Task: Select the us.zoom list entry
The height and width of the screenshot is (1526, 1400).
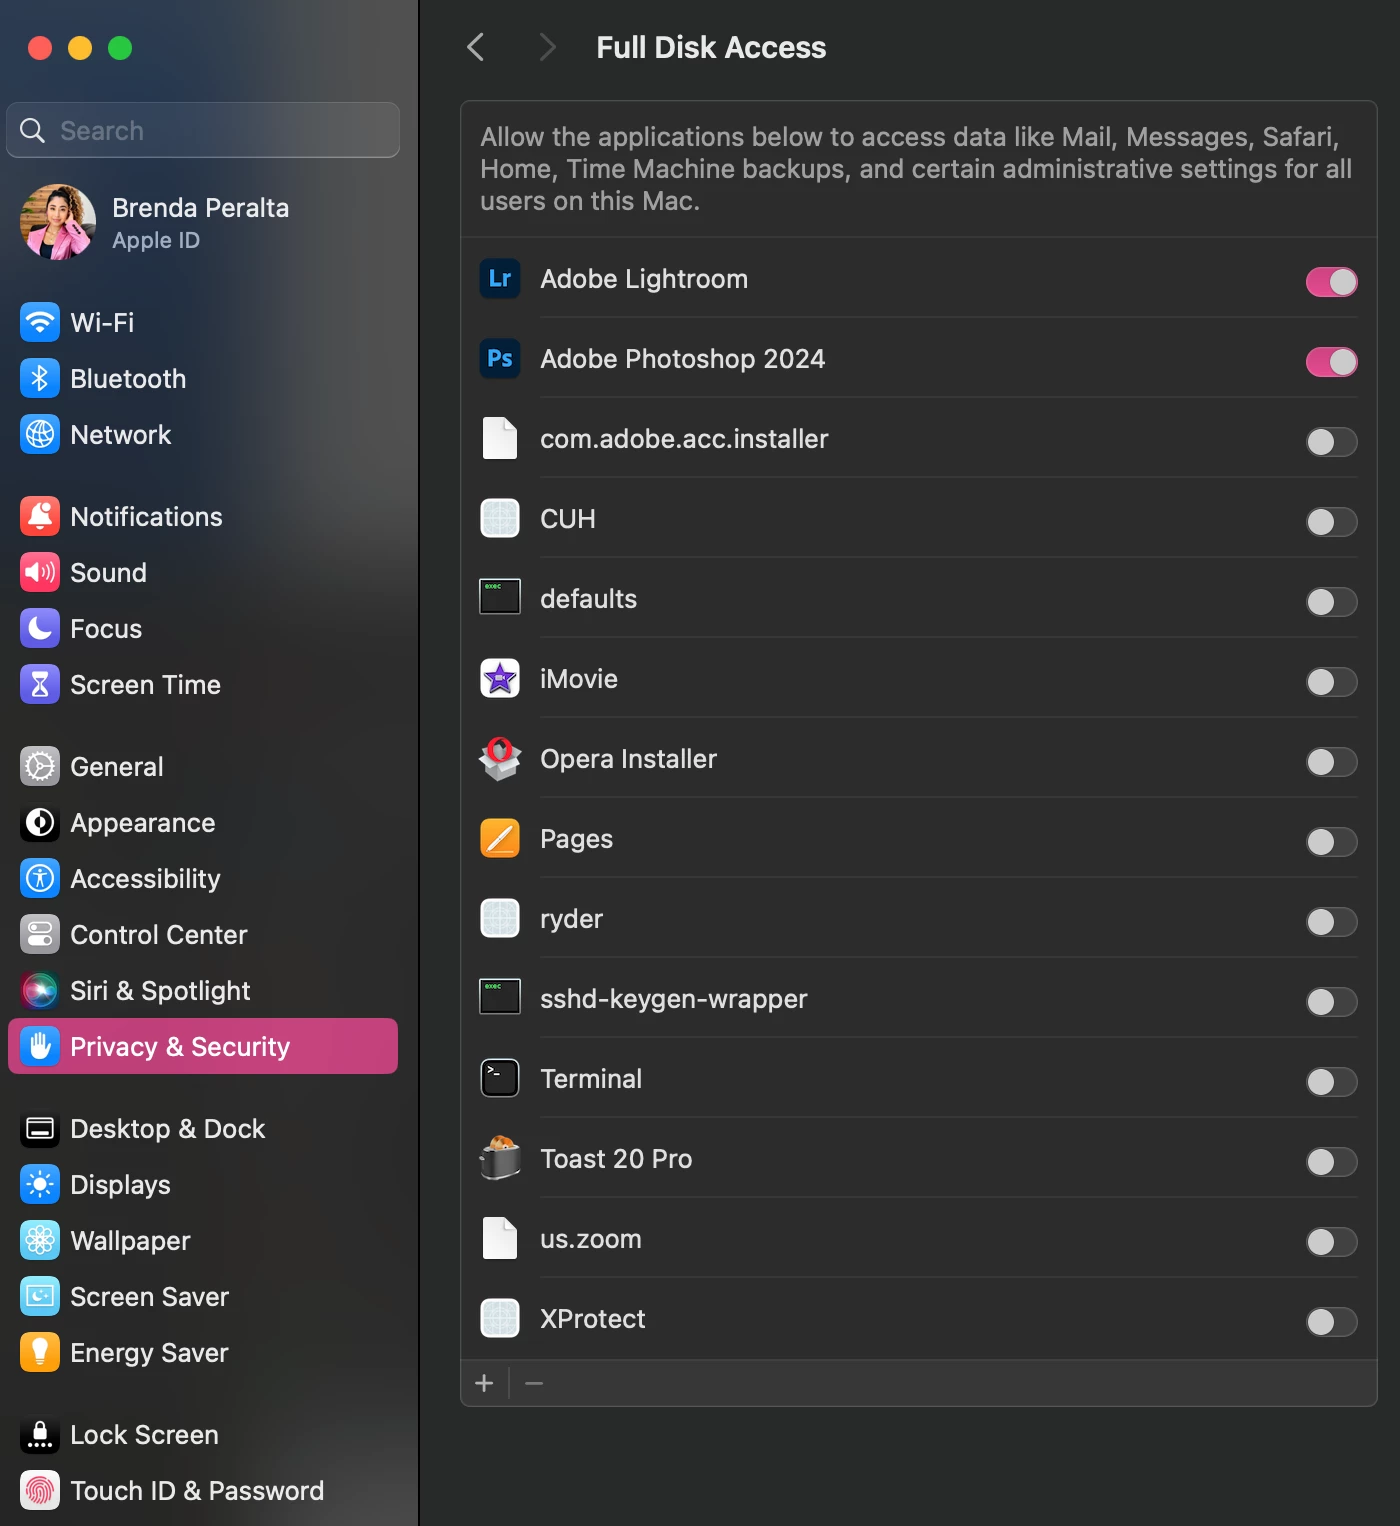Action: [x=918, y=1238]
